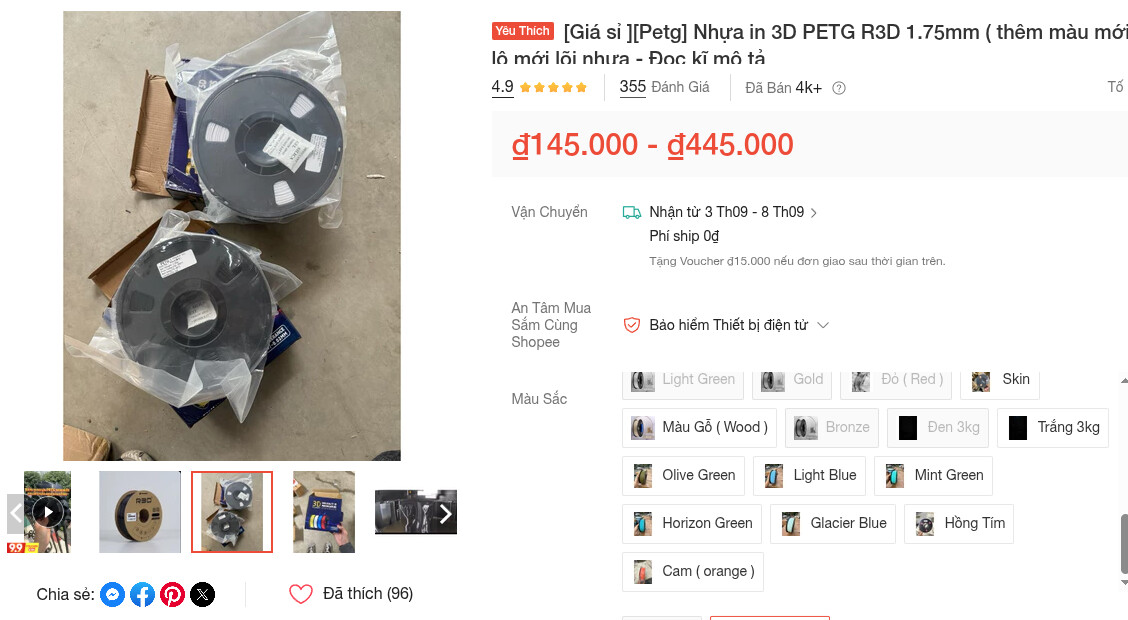
Task: Expand the delivery date details chevron
Action: 814,213
